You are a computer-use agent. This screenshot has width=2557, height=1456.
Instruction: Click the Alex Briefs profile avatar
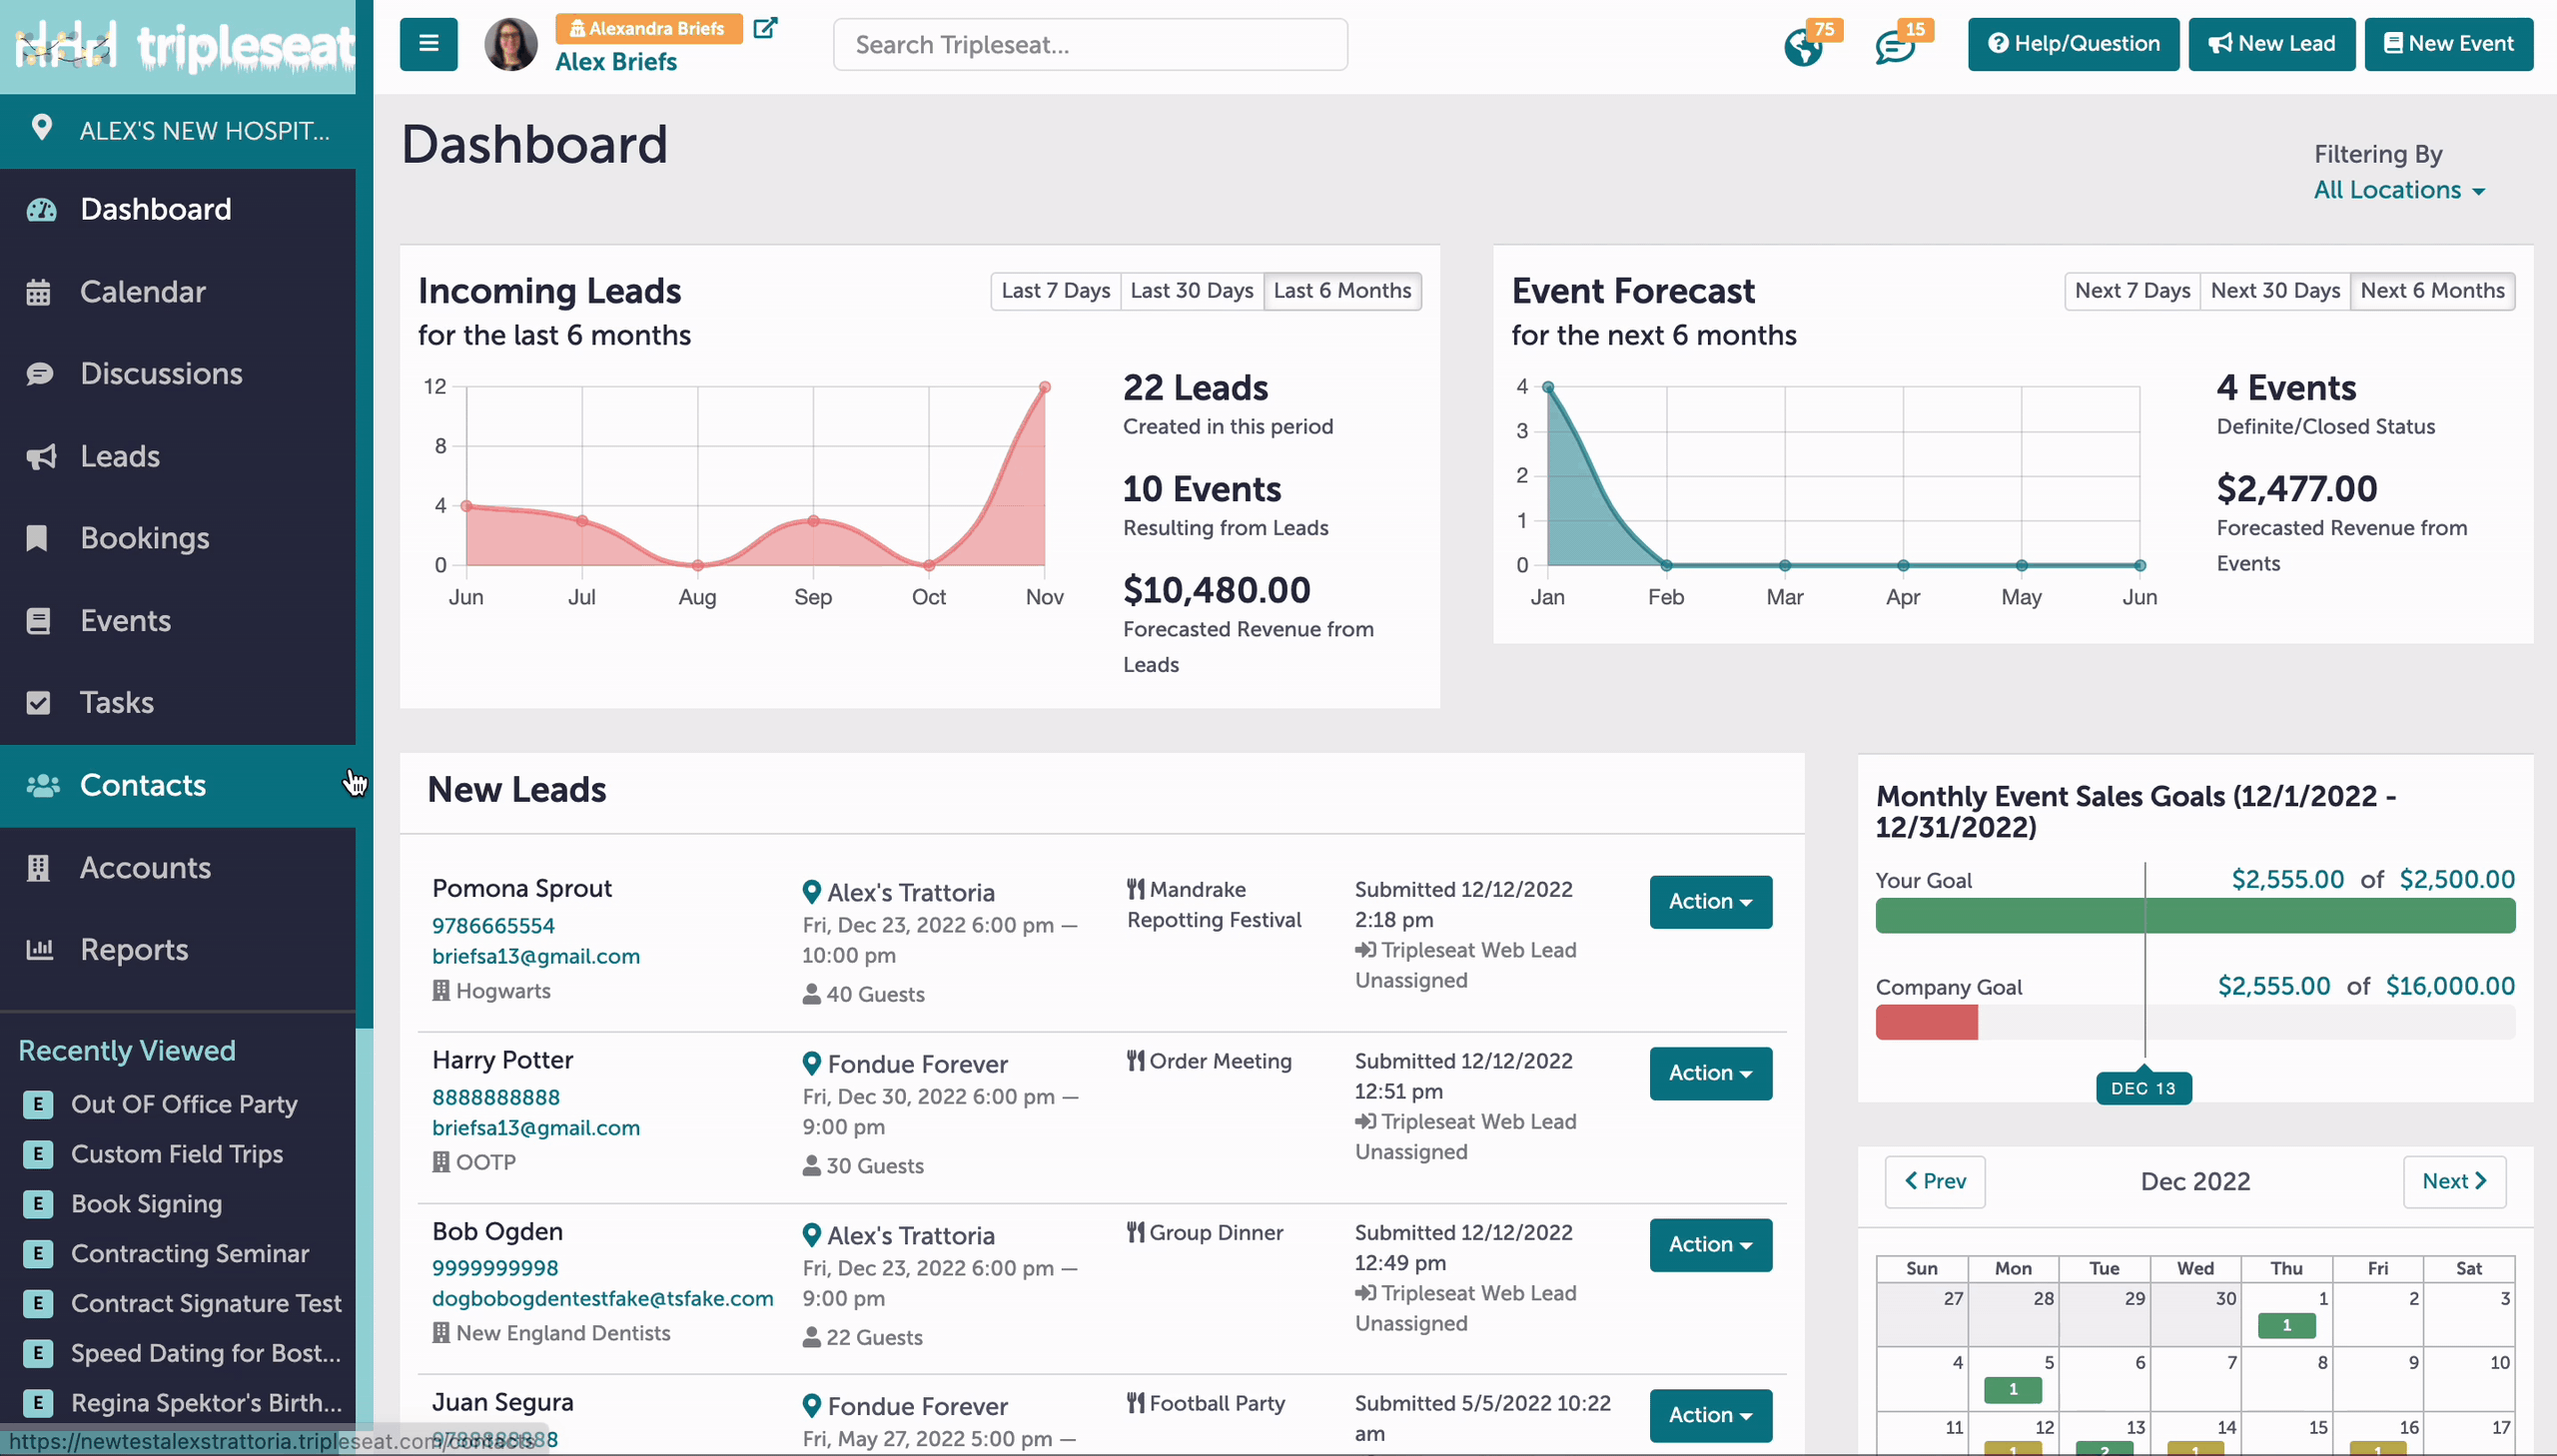click(510, 44)
